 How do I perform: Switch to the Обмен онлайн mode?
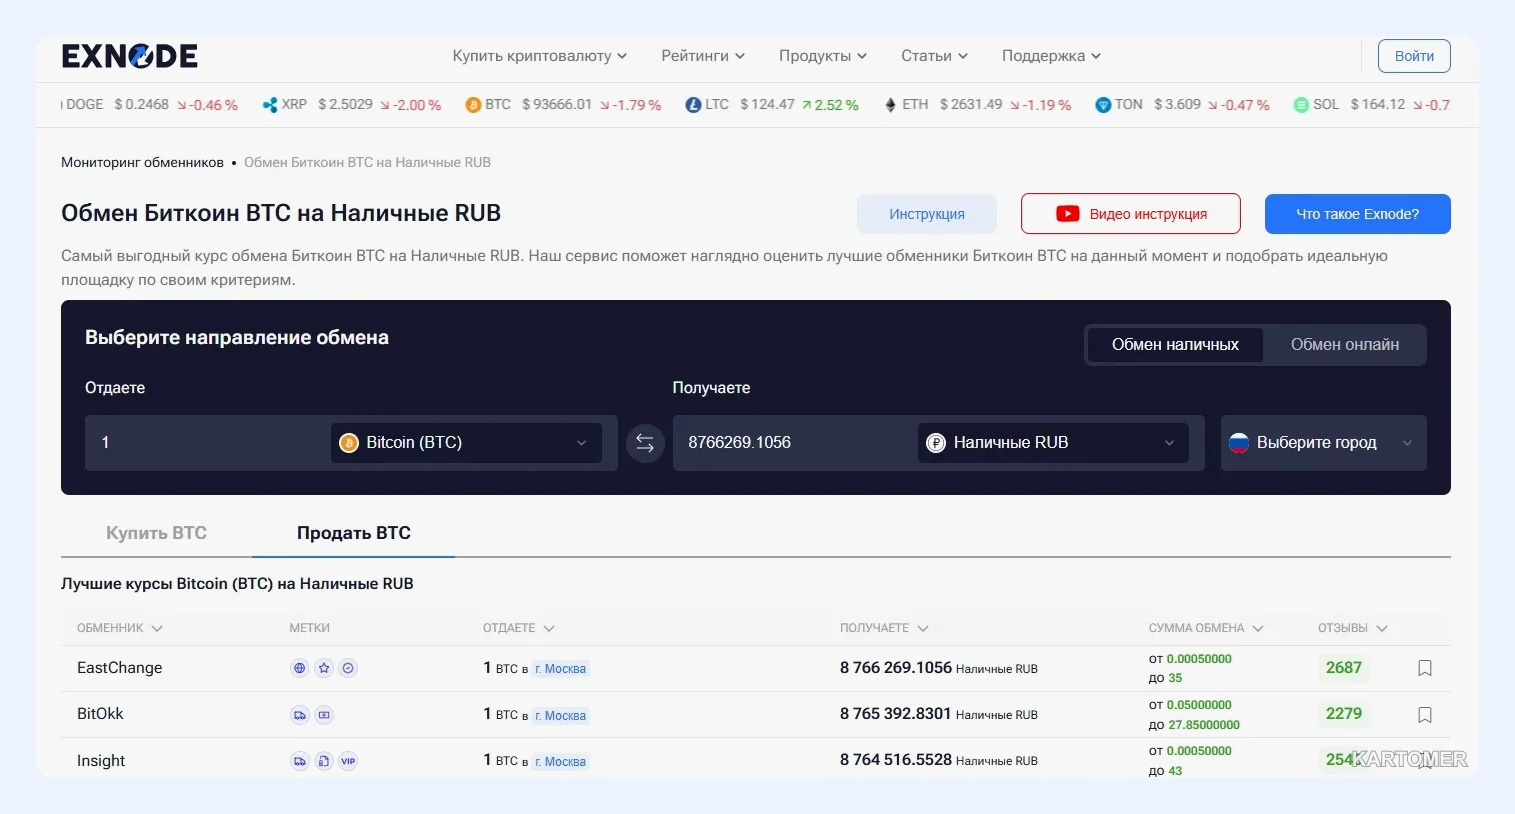point(1345,345)
